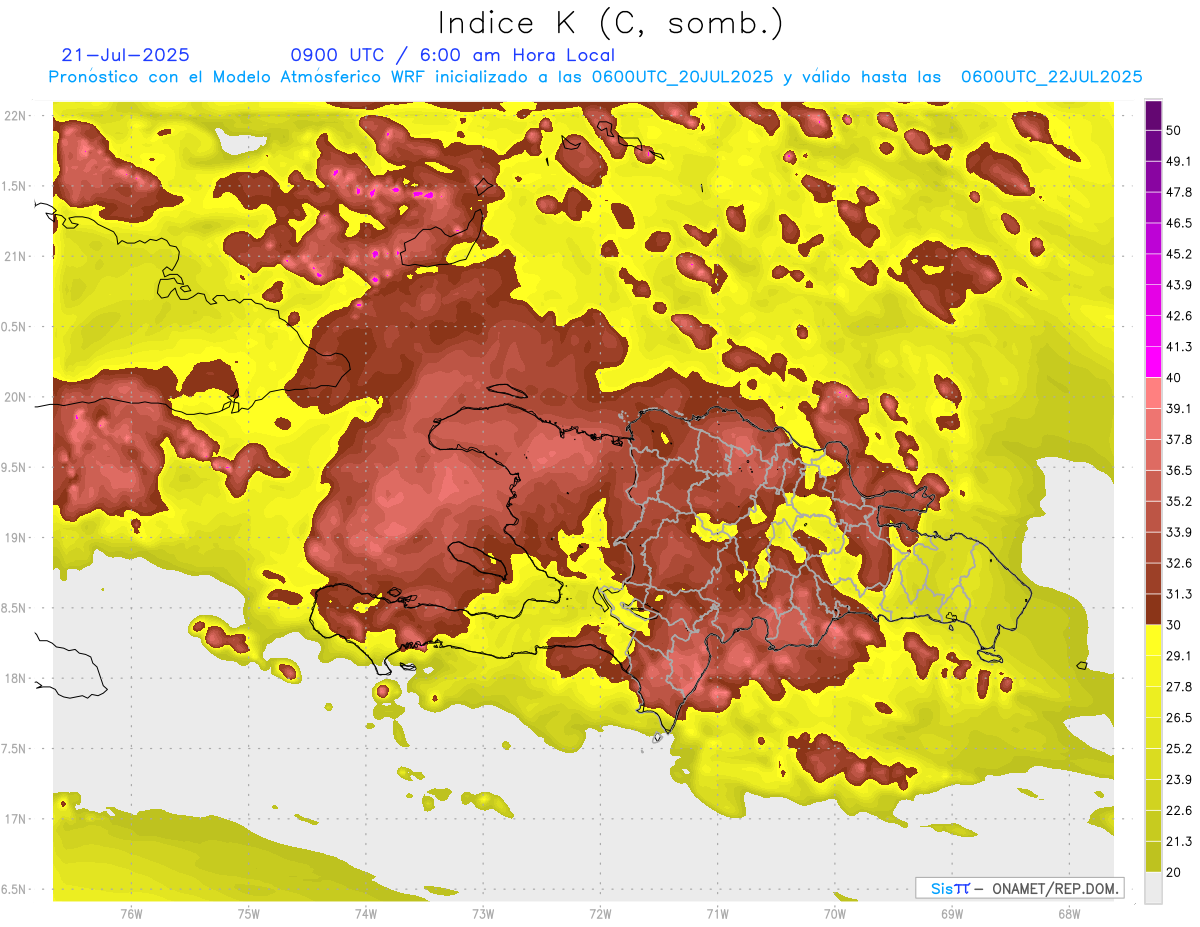Click the colorbar value "23.9"
The height and width of the screenshot is (927, 1200).
1179,779
